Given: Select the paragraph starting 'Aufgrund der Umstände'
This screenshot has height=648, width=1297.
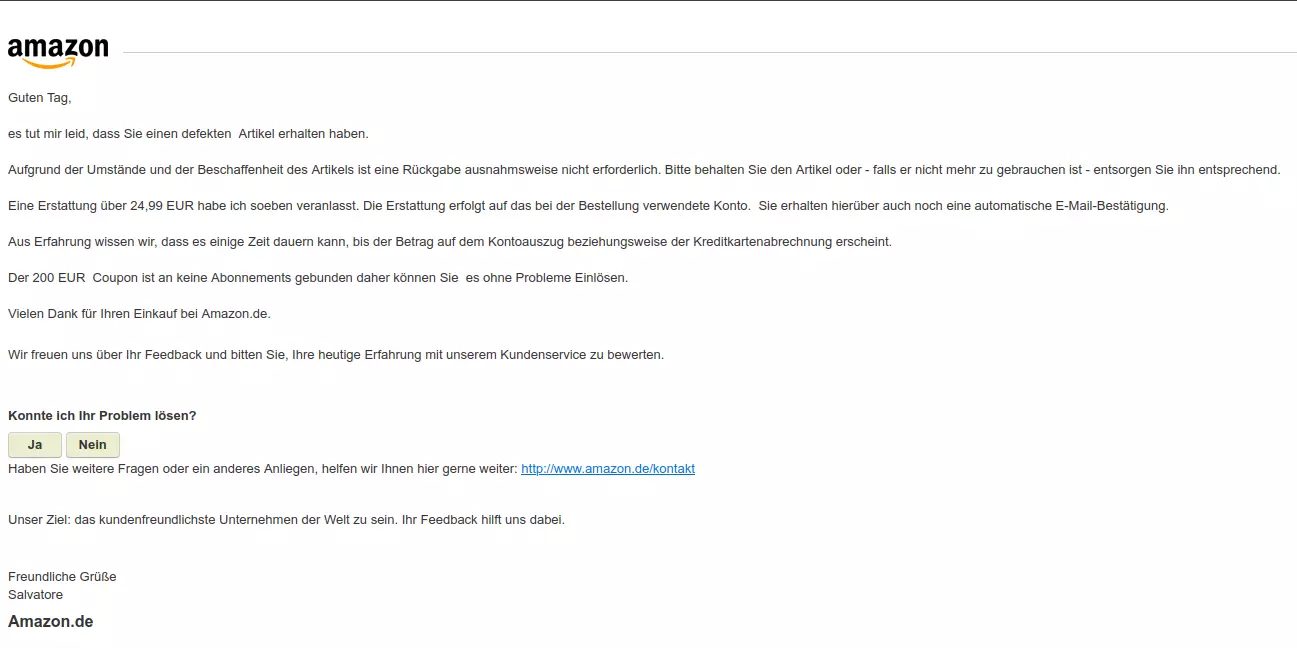Looking at the screenshot, I should (644, 170).
